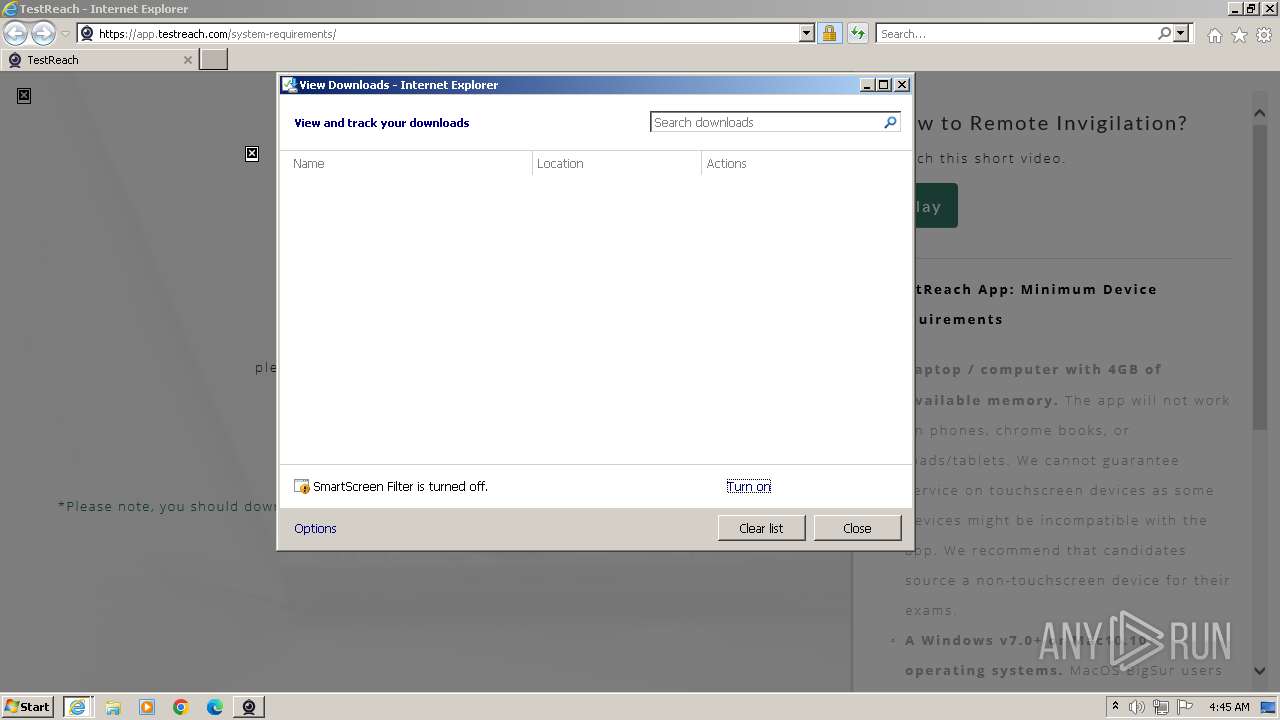
Task: Click the Refresh page icon
Action: click(857, 33)
